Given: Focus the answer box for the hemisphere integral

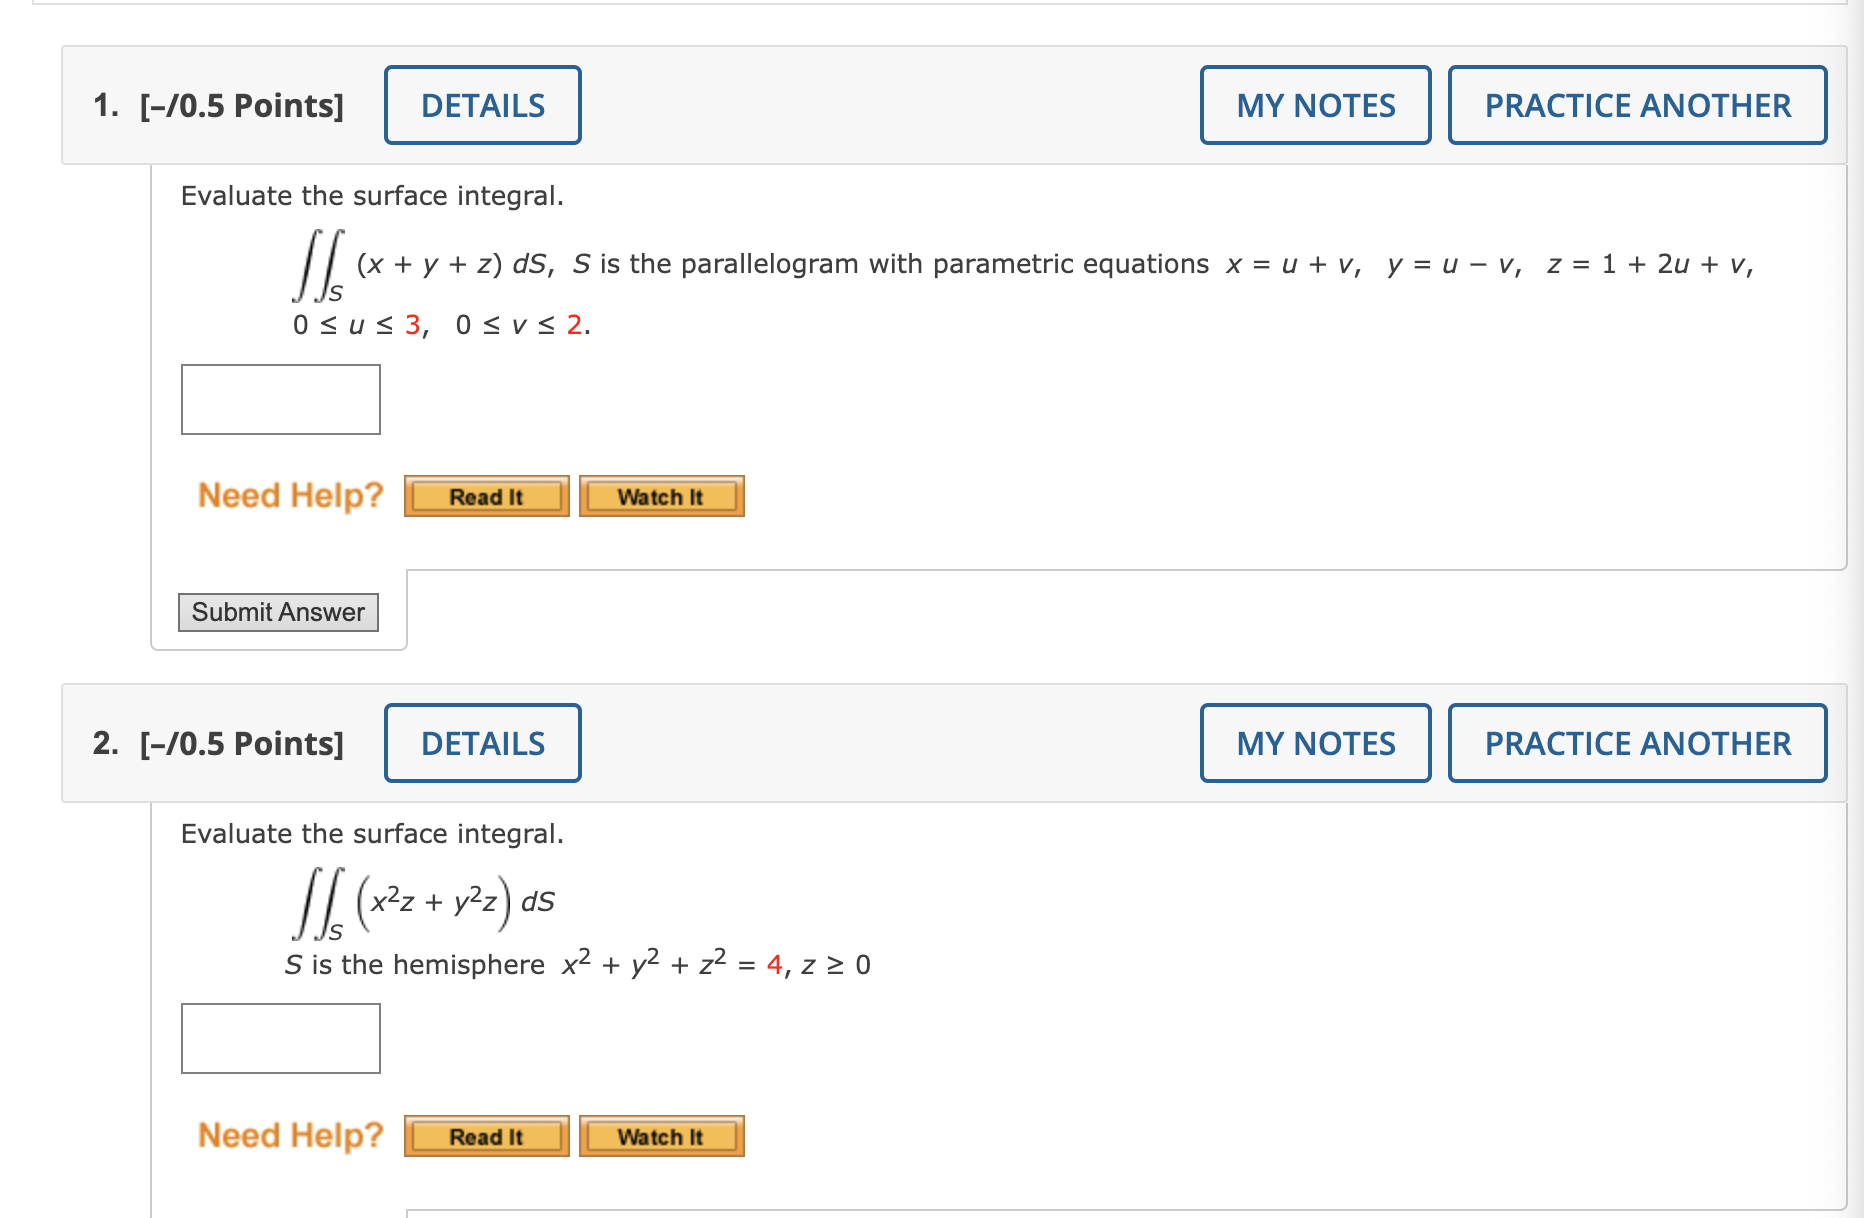Looking at the screenshot, I should click(281, 1038).
